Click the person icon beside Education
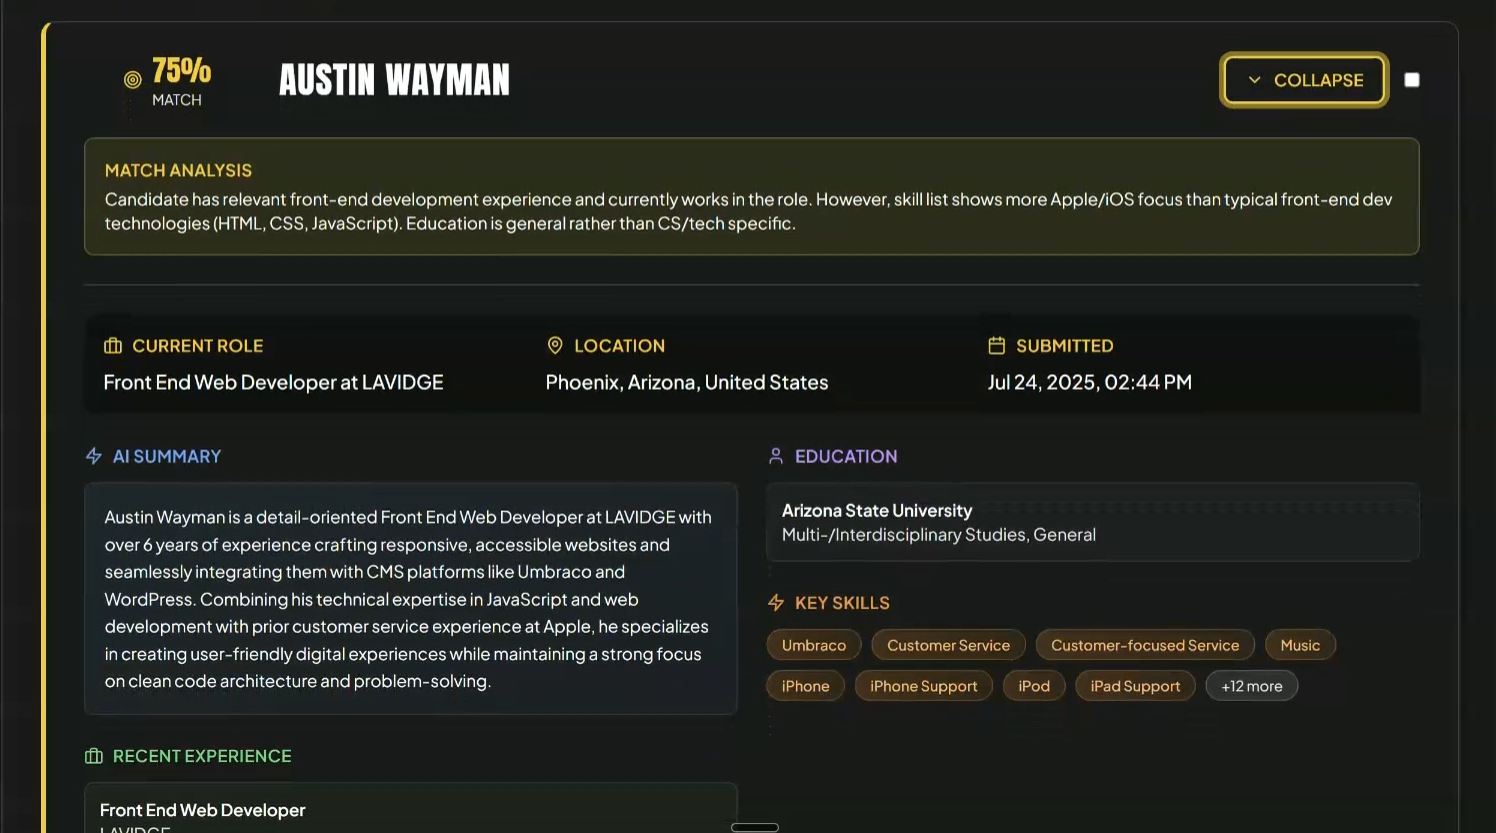Viewport: 1496px width, 833px height. tap(775, 456)
